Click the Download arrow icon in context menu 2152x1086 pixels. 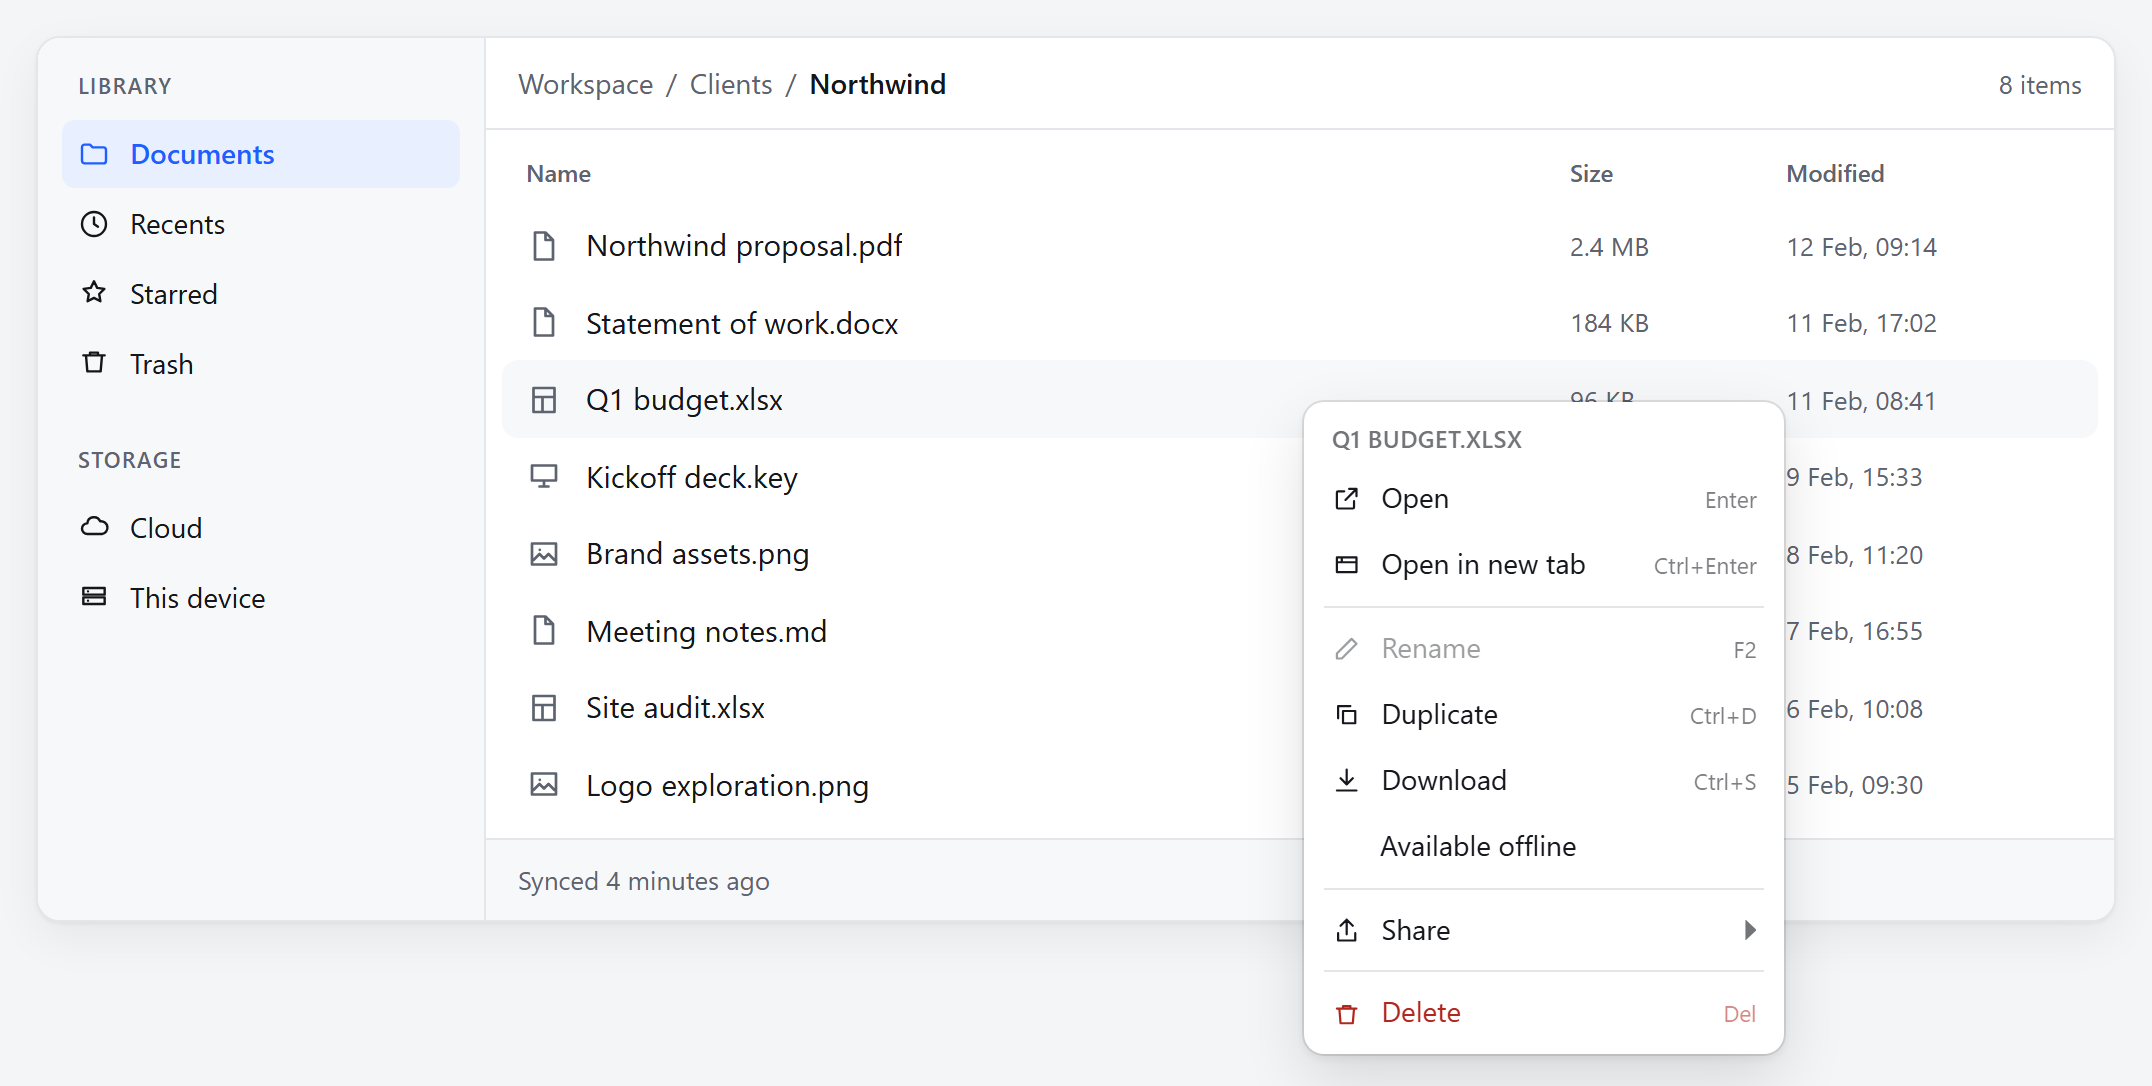1347,781
